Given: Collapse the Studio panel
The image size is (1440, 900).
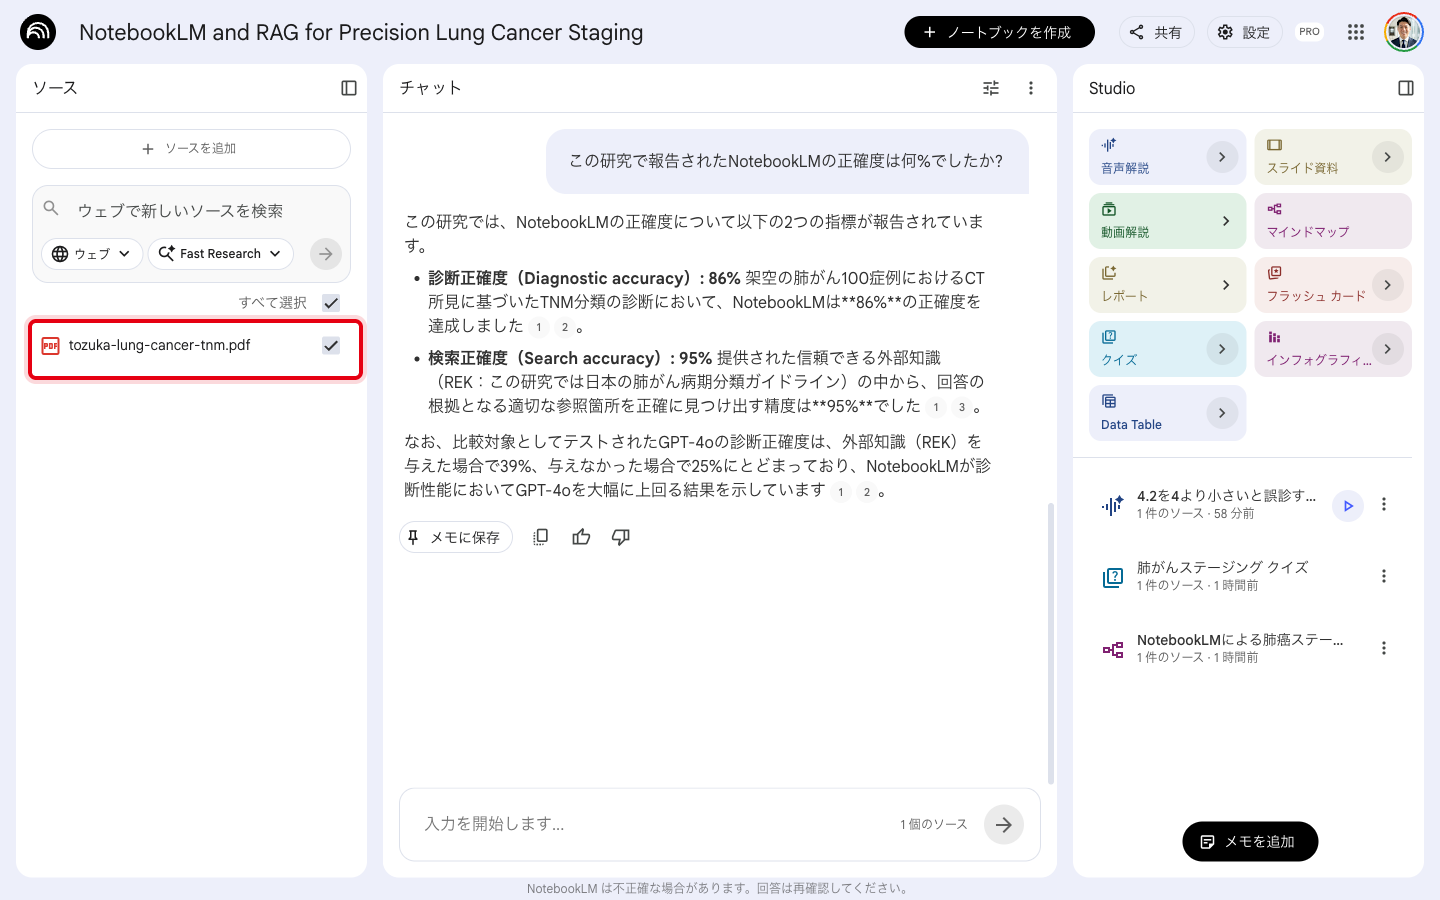Looking at the screenshot, I should pyautogui.click(x=1406, y=88).
